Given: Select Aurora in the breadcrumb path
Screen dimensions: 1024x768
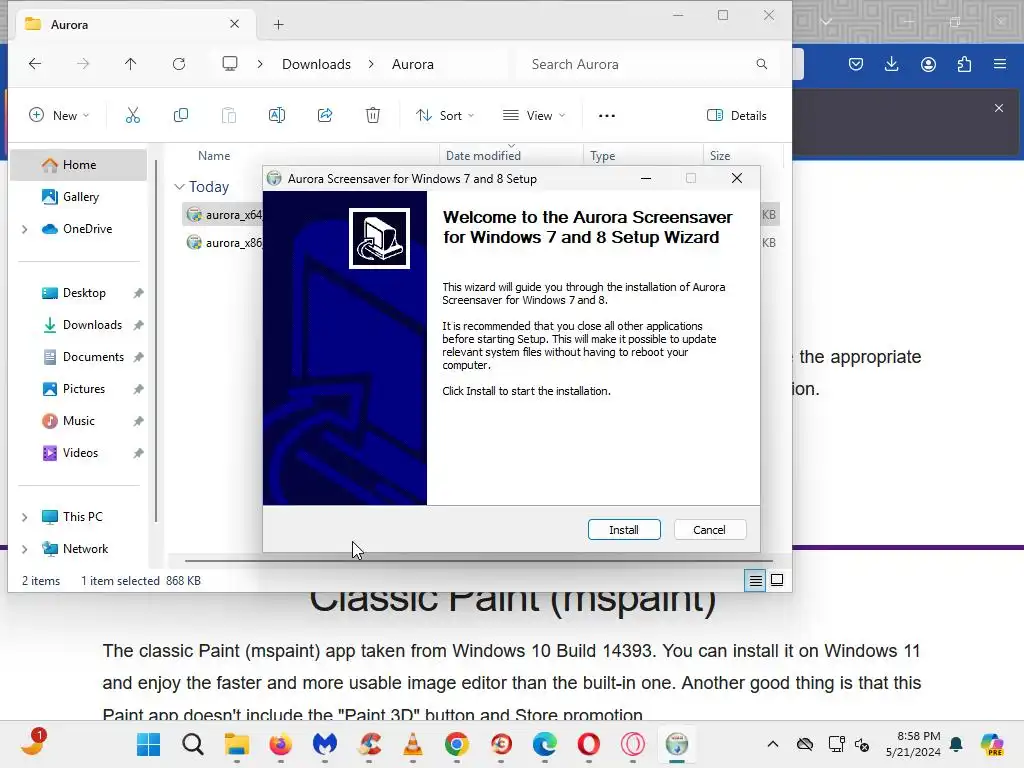Looking at the screenshot, I should (413, 64).
